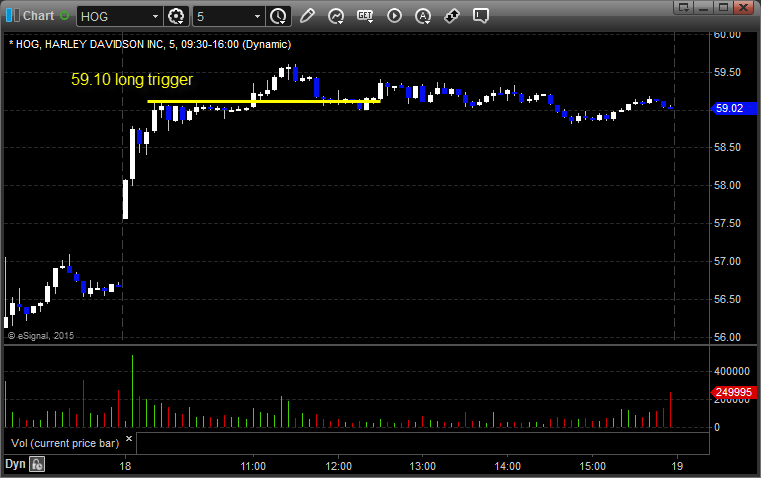Image resolution: width=761 pixels, height=478 pixels.
Task: Click the blue chart link bars icon
Action: [13, 16]
